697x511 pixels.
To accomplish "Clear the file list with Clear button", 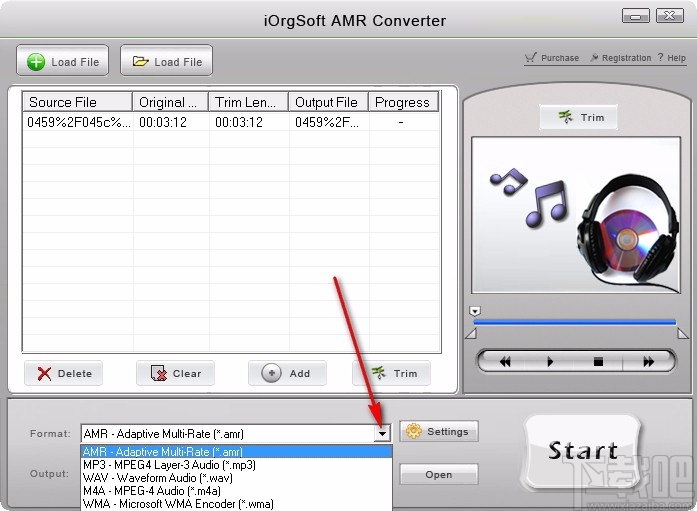I will pyautogui.click(x=176, y=373).
